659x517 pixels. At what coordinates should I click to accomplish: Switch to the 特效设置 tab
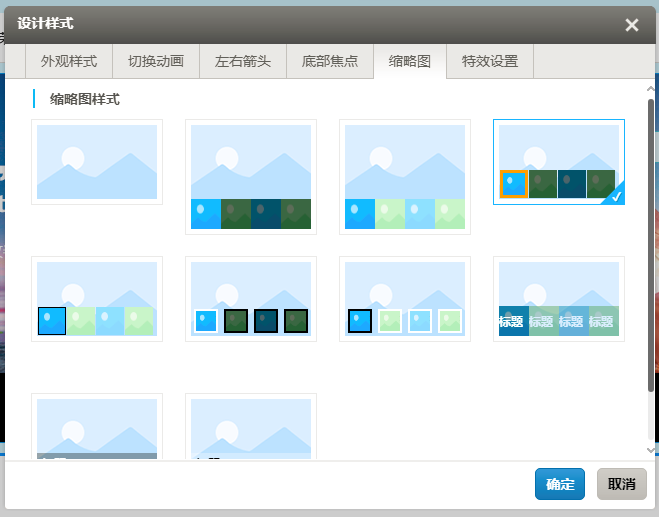490,61
